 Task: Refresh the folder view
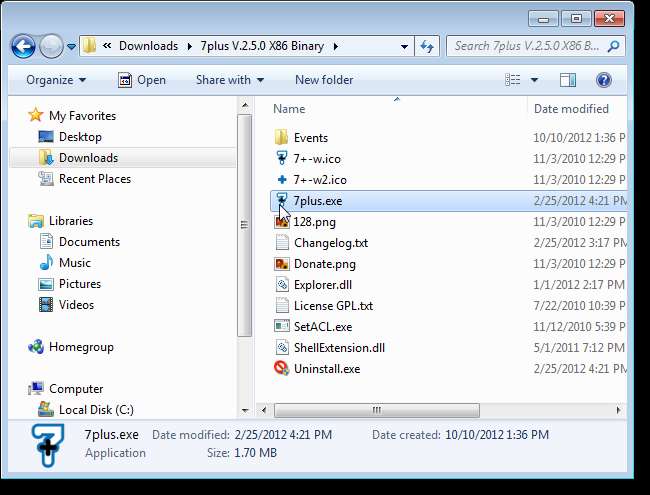pos(427,46)
